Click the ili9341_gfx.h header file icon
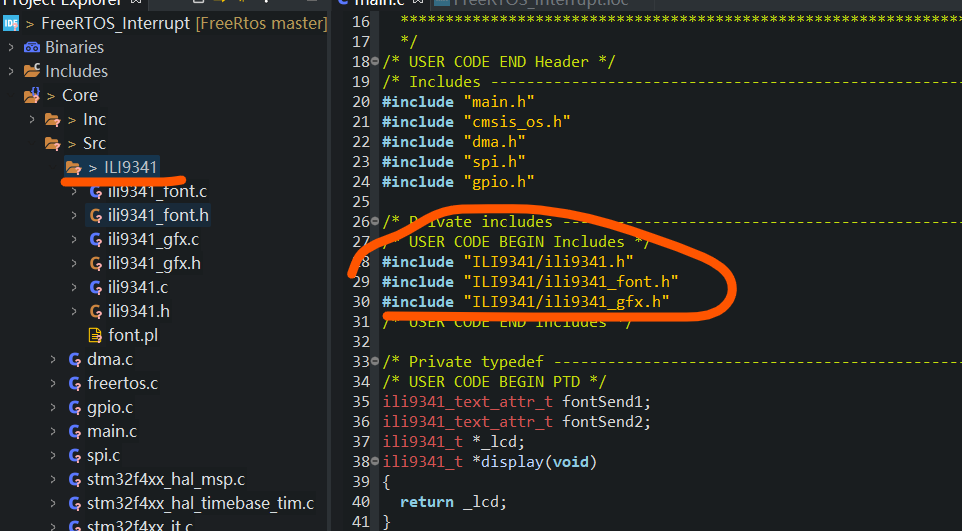 tap(96, 263)
